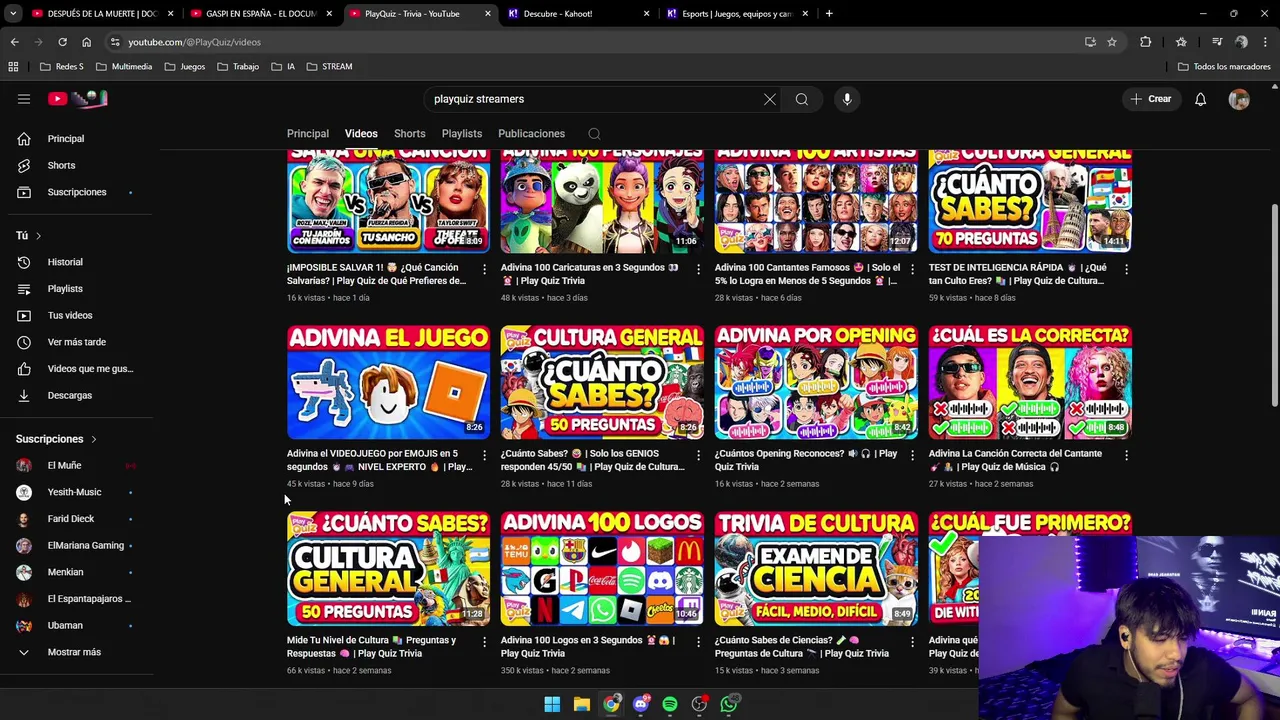Open options for Adivina el VIDEOJUEGO por EMOJIS video
The image size is (1280, 720).
pos(484,455)
